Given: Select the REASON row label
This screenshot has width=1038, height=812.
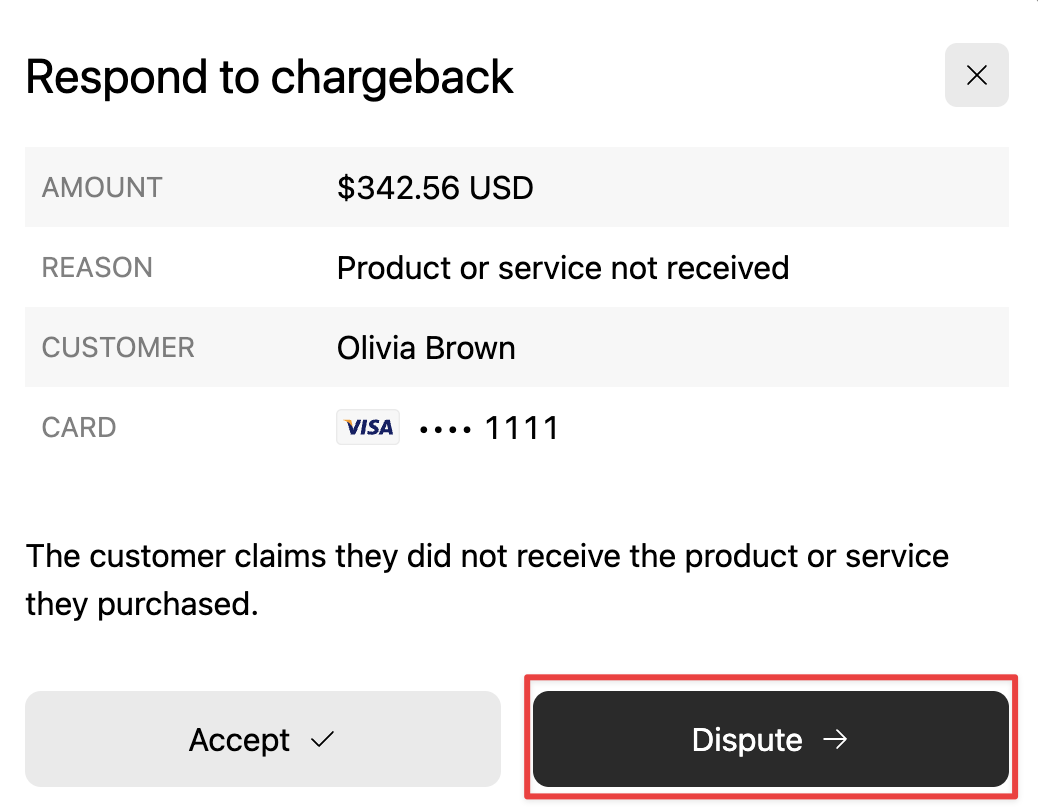Looking at the screenshot, I should click(x=97, y=268).
